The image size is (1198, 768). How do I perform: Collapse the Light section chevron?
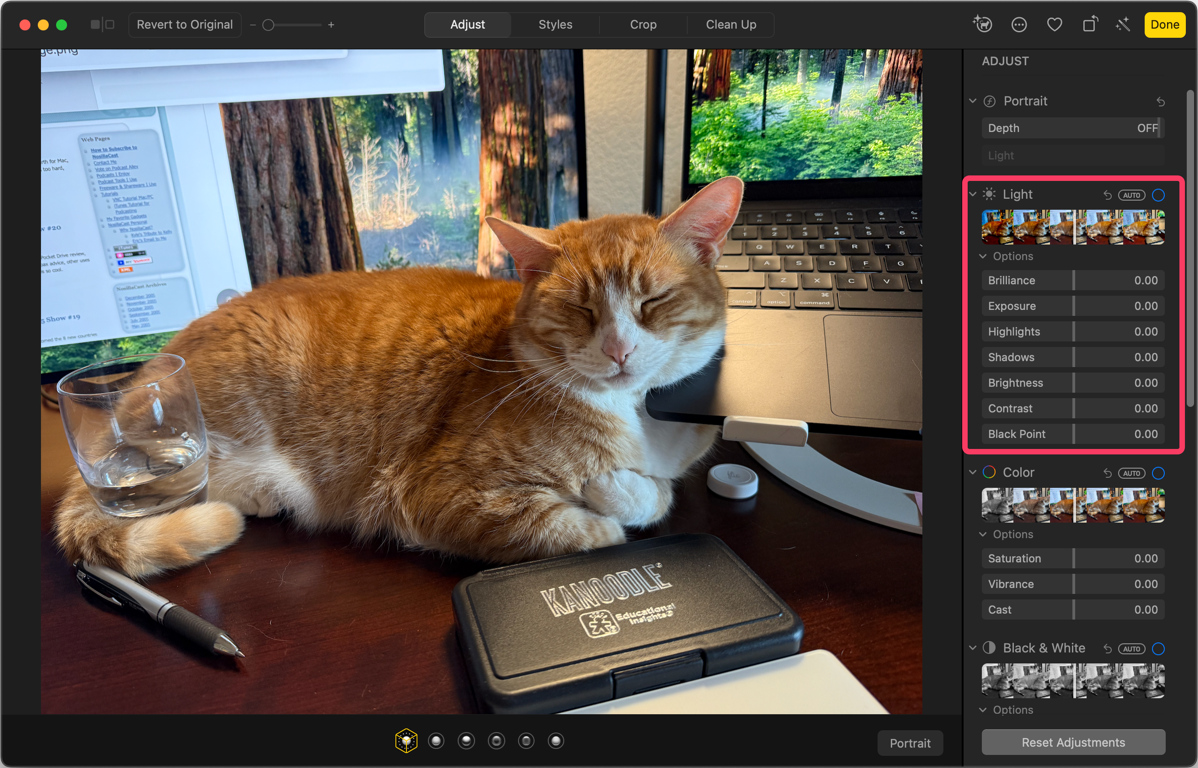pos(973,195)
